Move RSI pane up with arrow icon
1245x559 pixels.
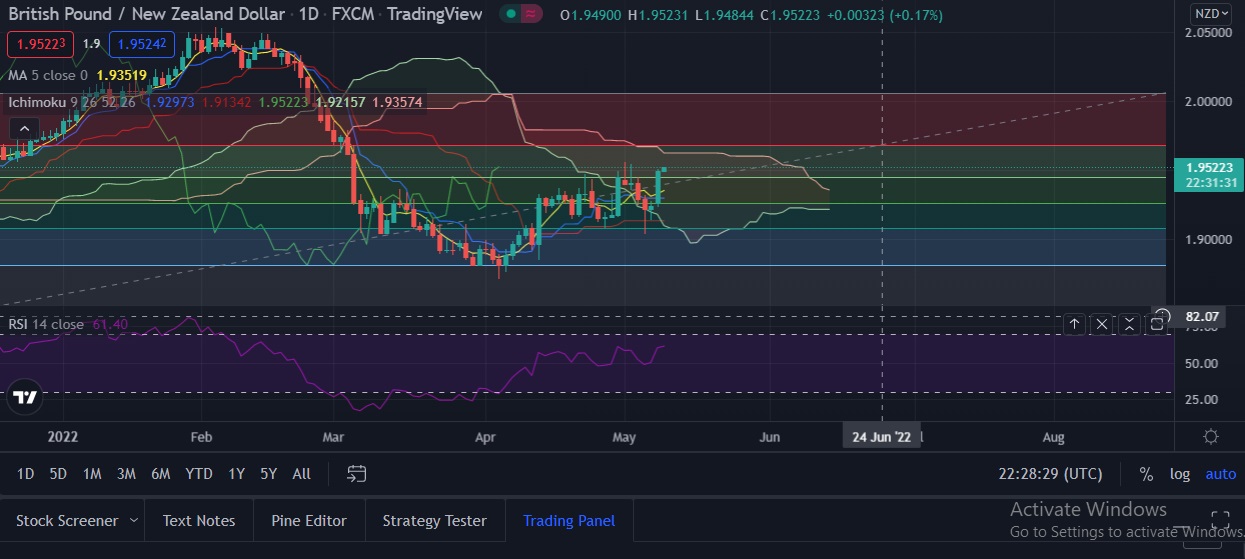coord(1074,323)
